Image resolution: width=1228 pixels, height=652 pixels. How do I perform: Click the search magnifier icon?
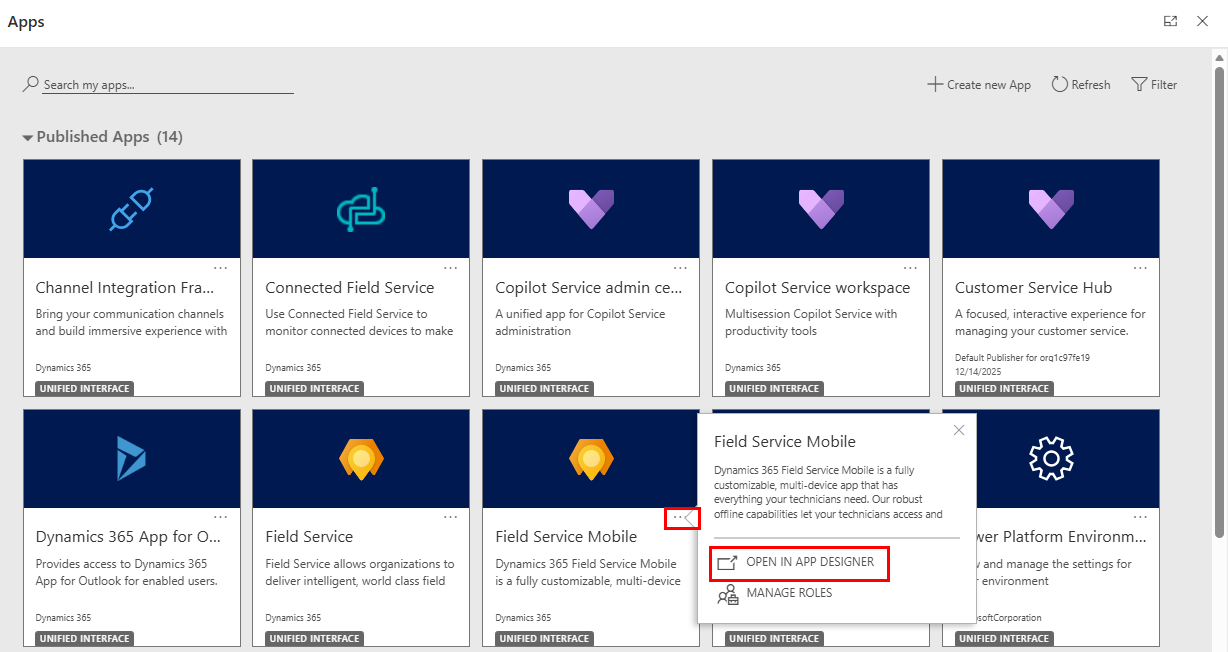[31, 85]
